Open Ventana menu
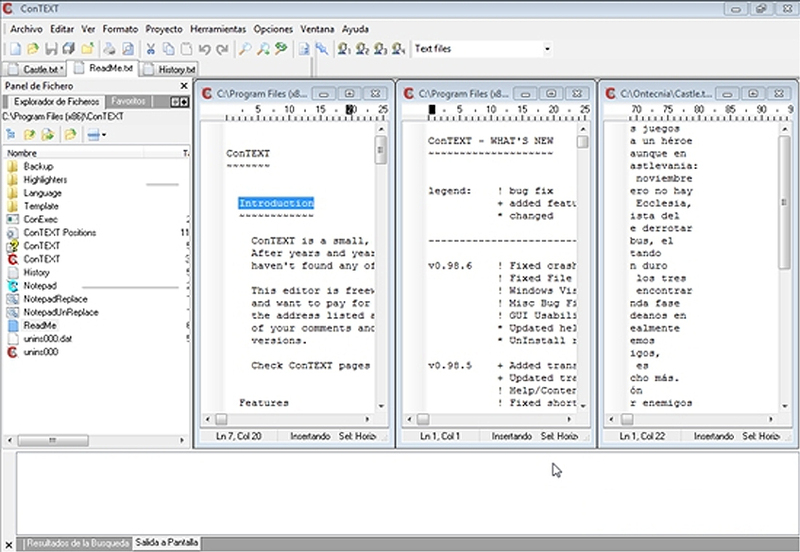This screenshot has height=552, width=800. (x=317, y=29)
